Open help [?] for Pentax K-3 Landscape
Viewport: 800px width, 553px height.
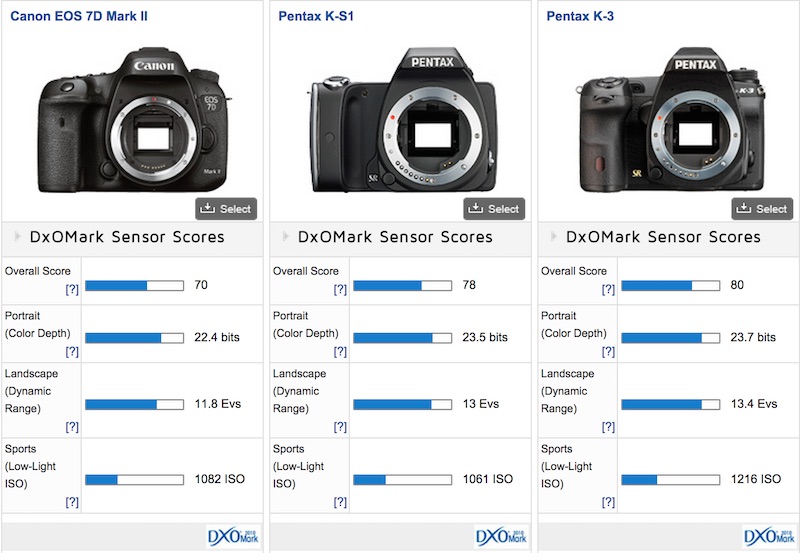tap(608, 426)
